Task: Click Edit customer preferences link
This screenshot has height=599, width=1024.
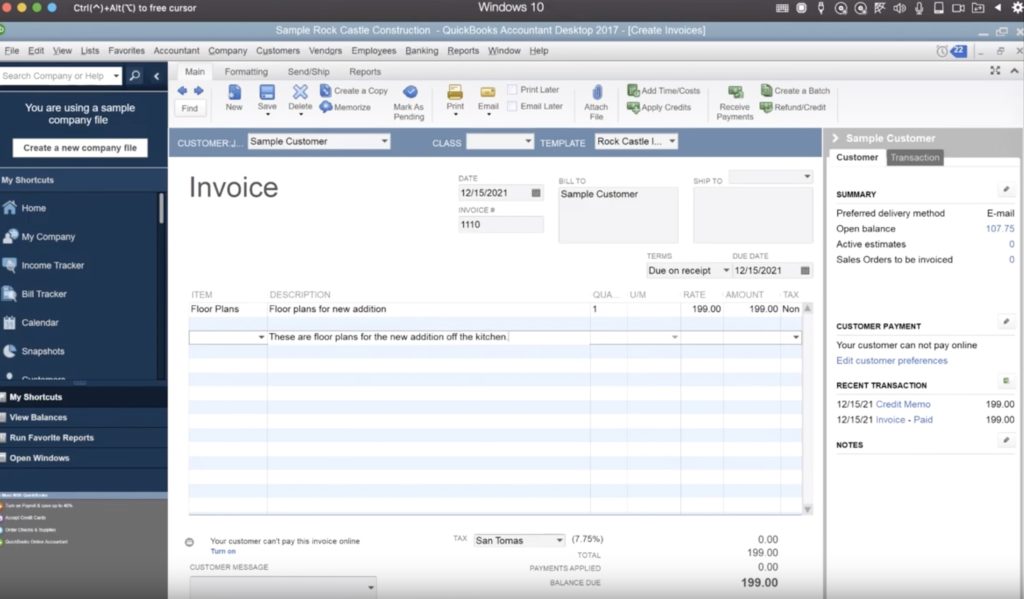Action: [891, 361]
